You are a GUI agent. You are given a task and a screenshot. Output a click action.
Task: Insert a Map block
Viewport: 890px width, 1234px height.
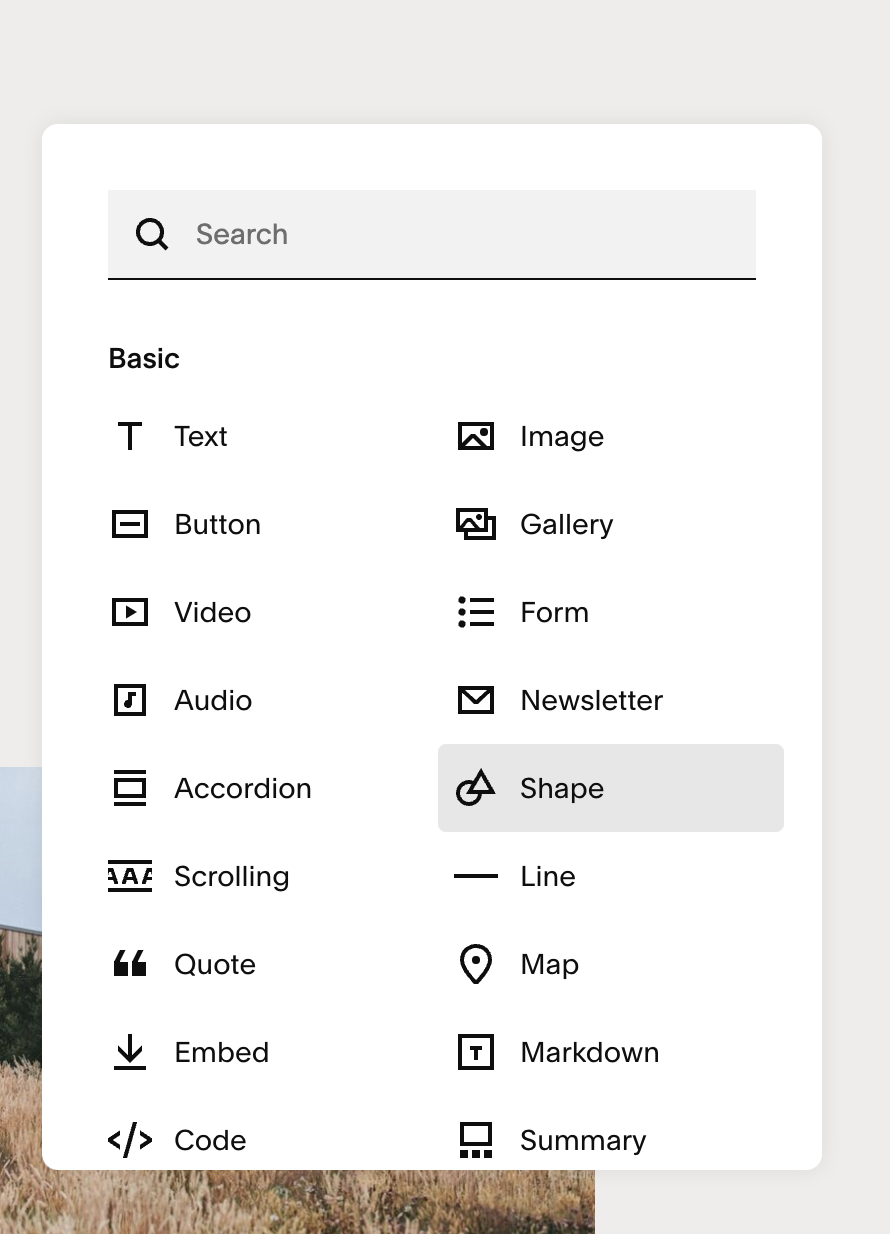(x=475, y=964)
